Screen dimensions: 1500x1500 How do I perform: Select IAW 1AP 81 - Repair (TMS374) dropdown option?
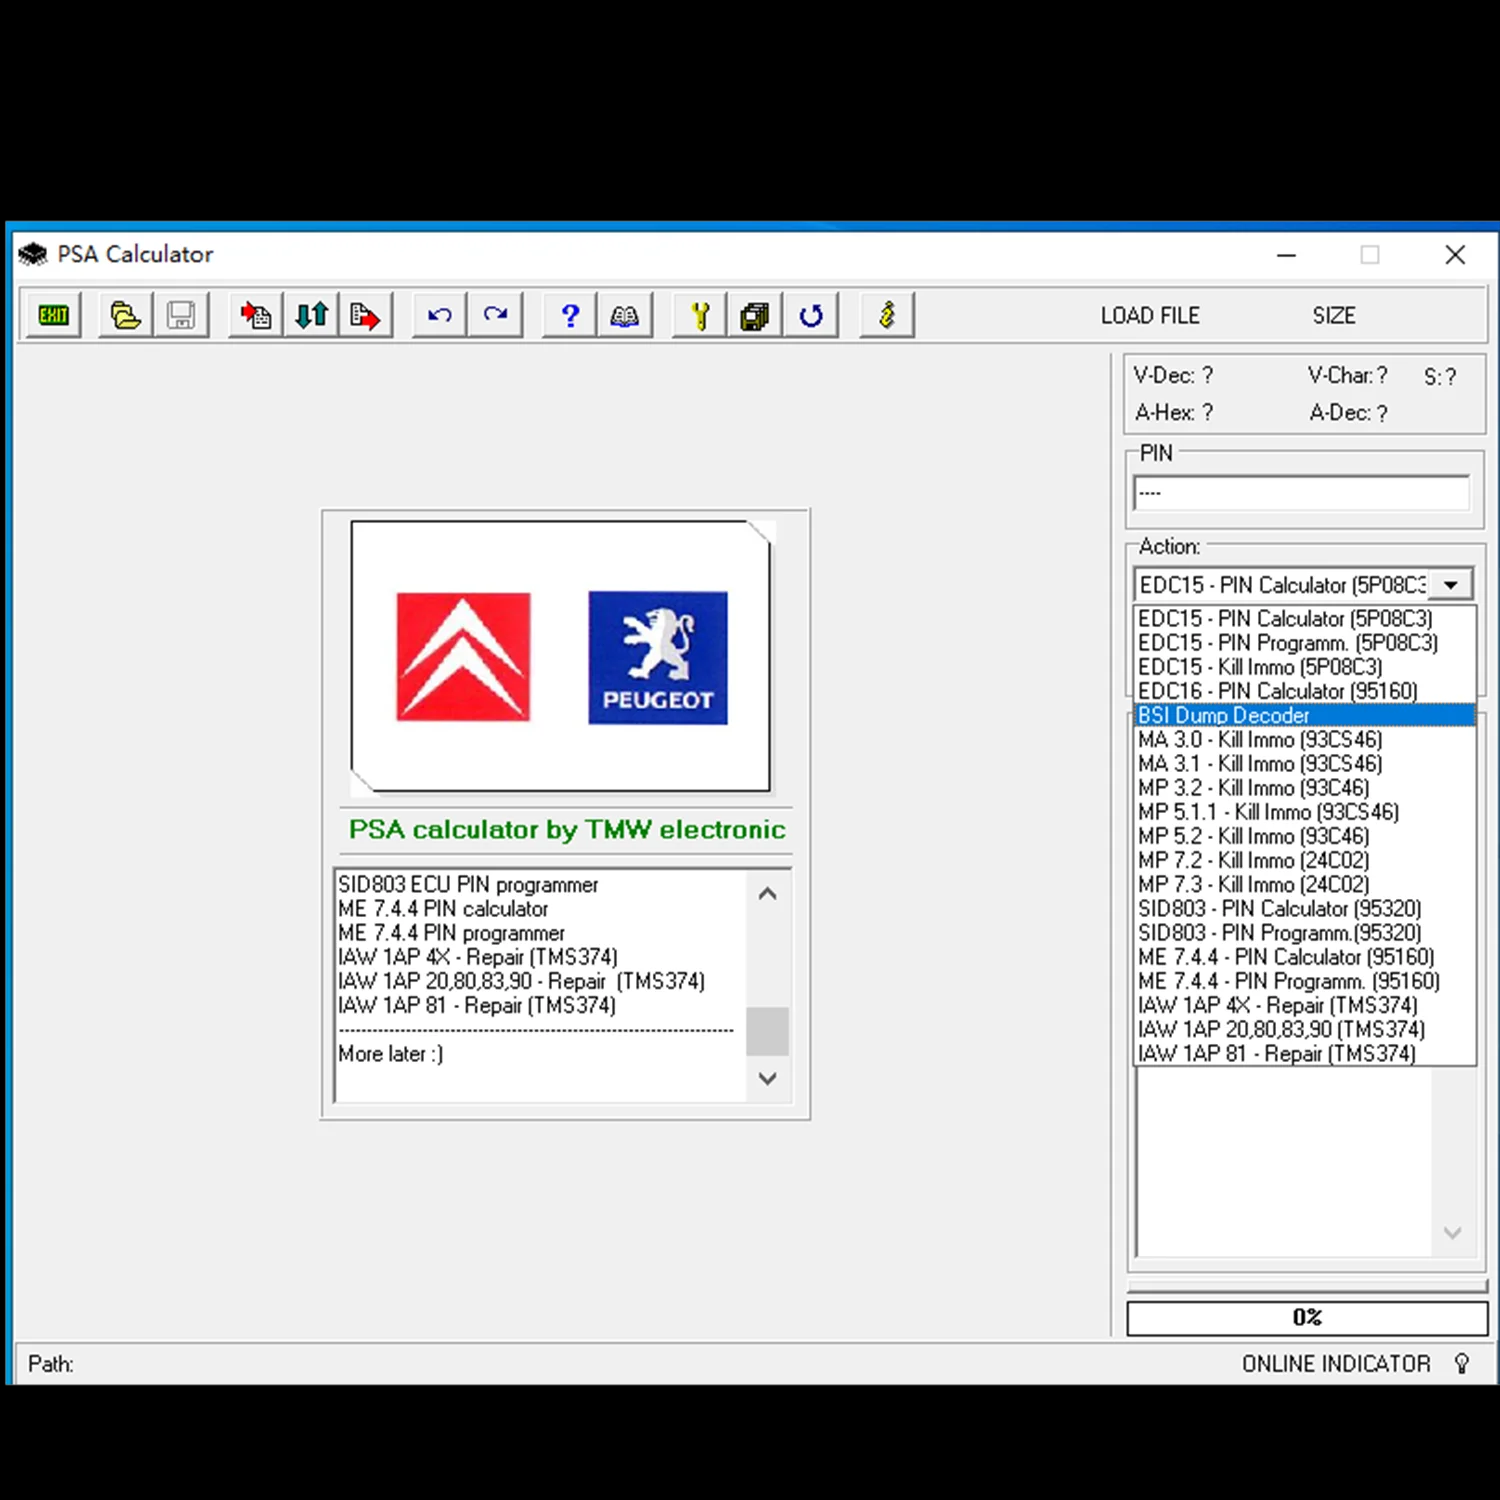(1305, 1053)
